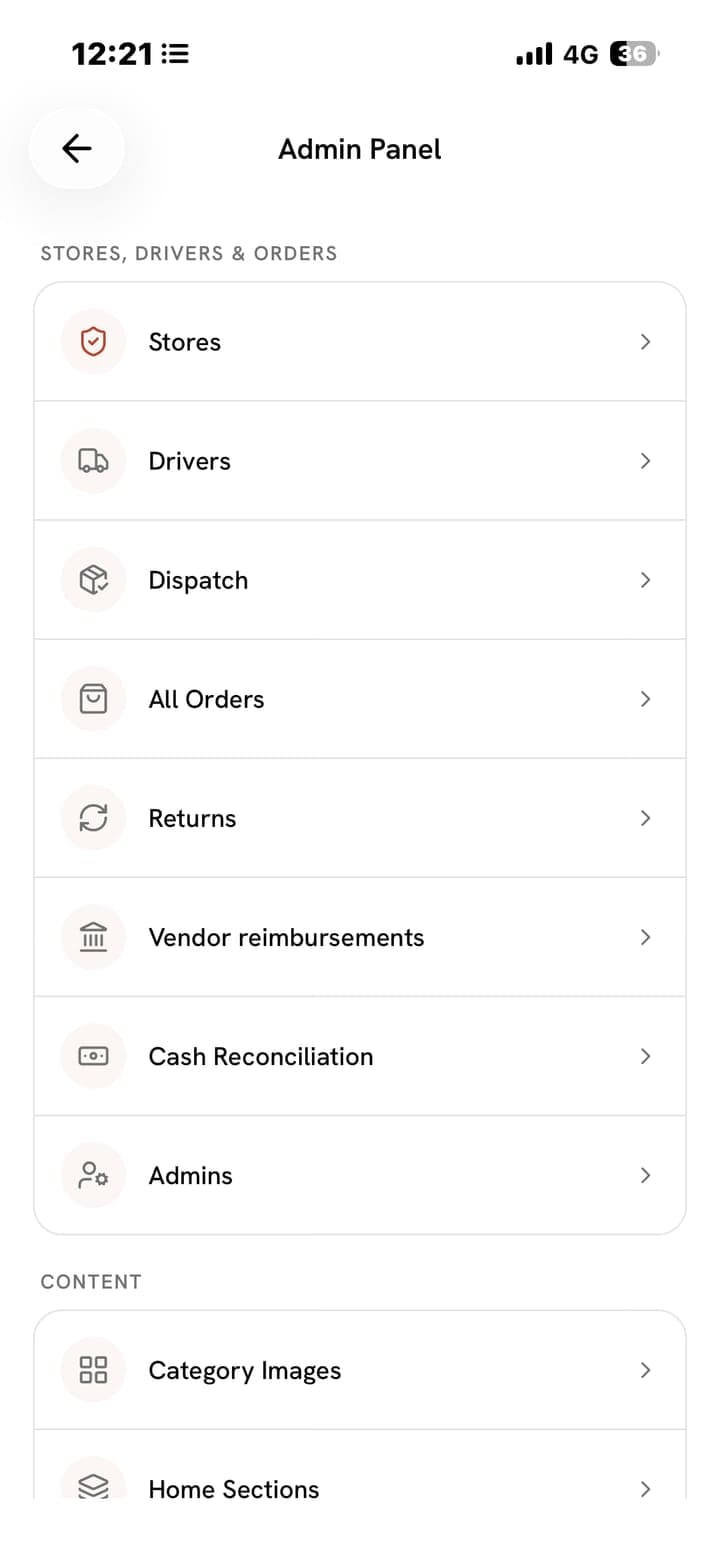Click the Vendor reimbursements bank icon
Viewport: 720px width, 1561px height.
(93, 937)
